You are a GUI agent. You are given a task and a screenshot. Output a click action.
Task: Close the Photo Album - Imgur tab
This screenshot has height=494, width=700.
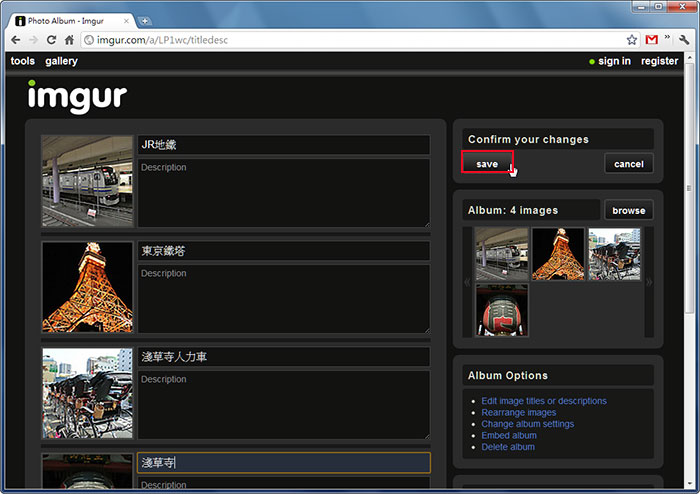pyautogui.click(x=126, y=21)
